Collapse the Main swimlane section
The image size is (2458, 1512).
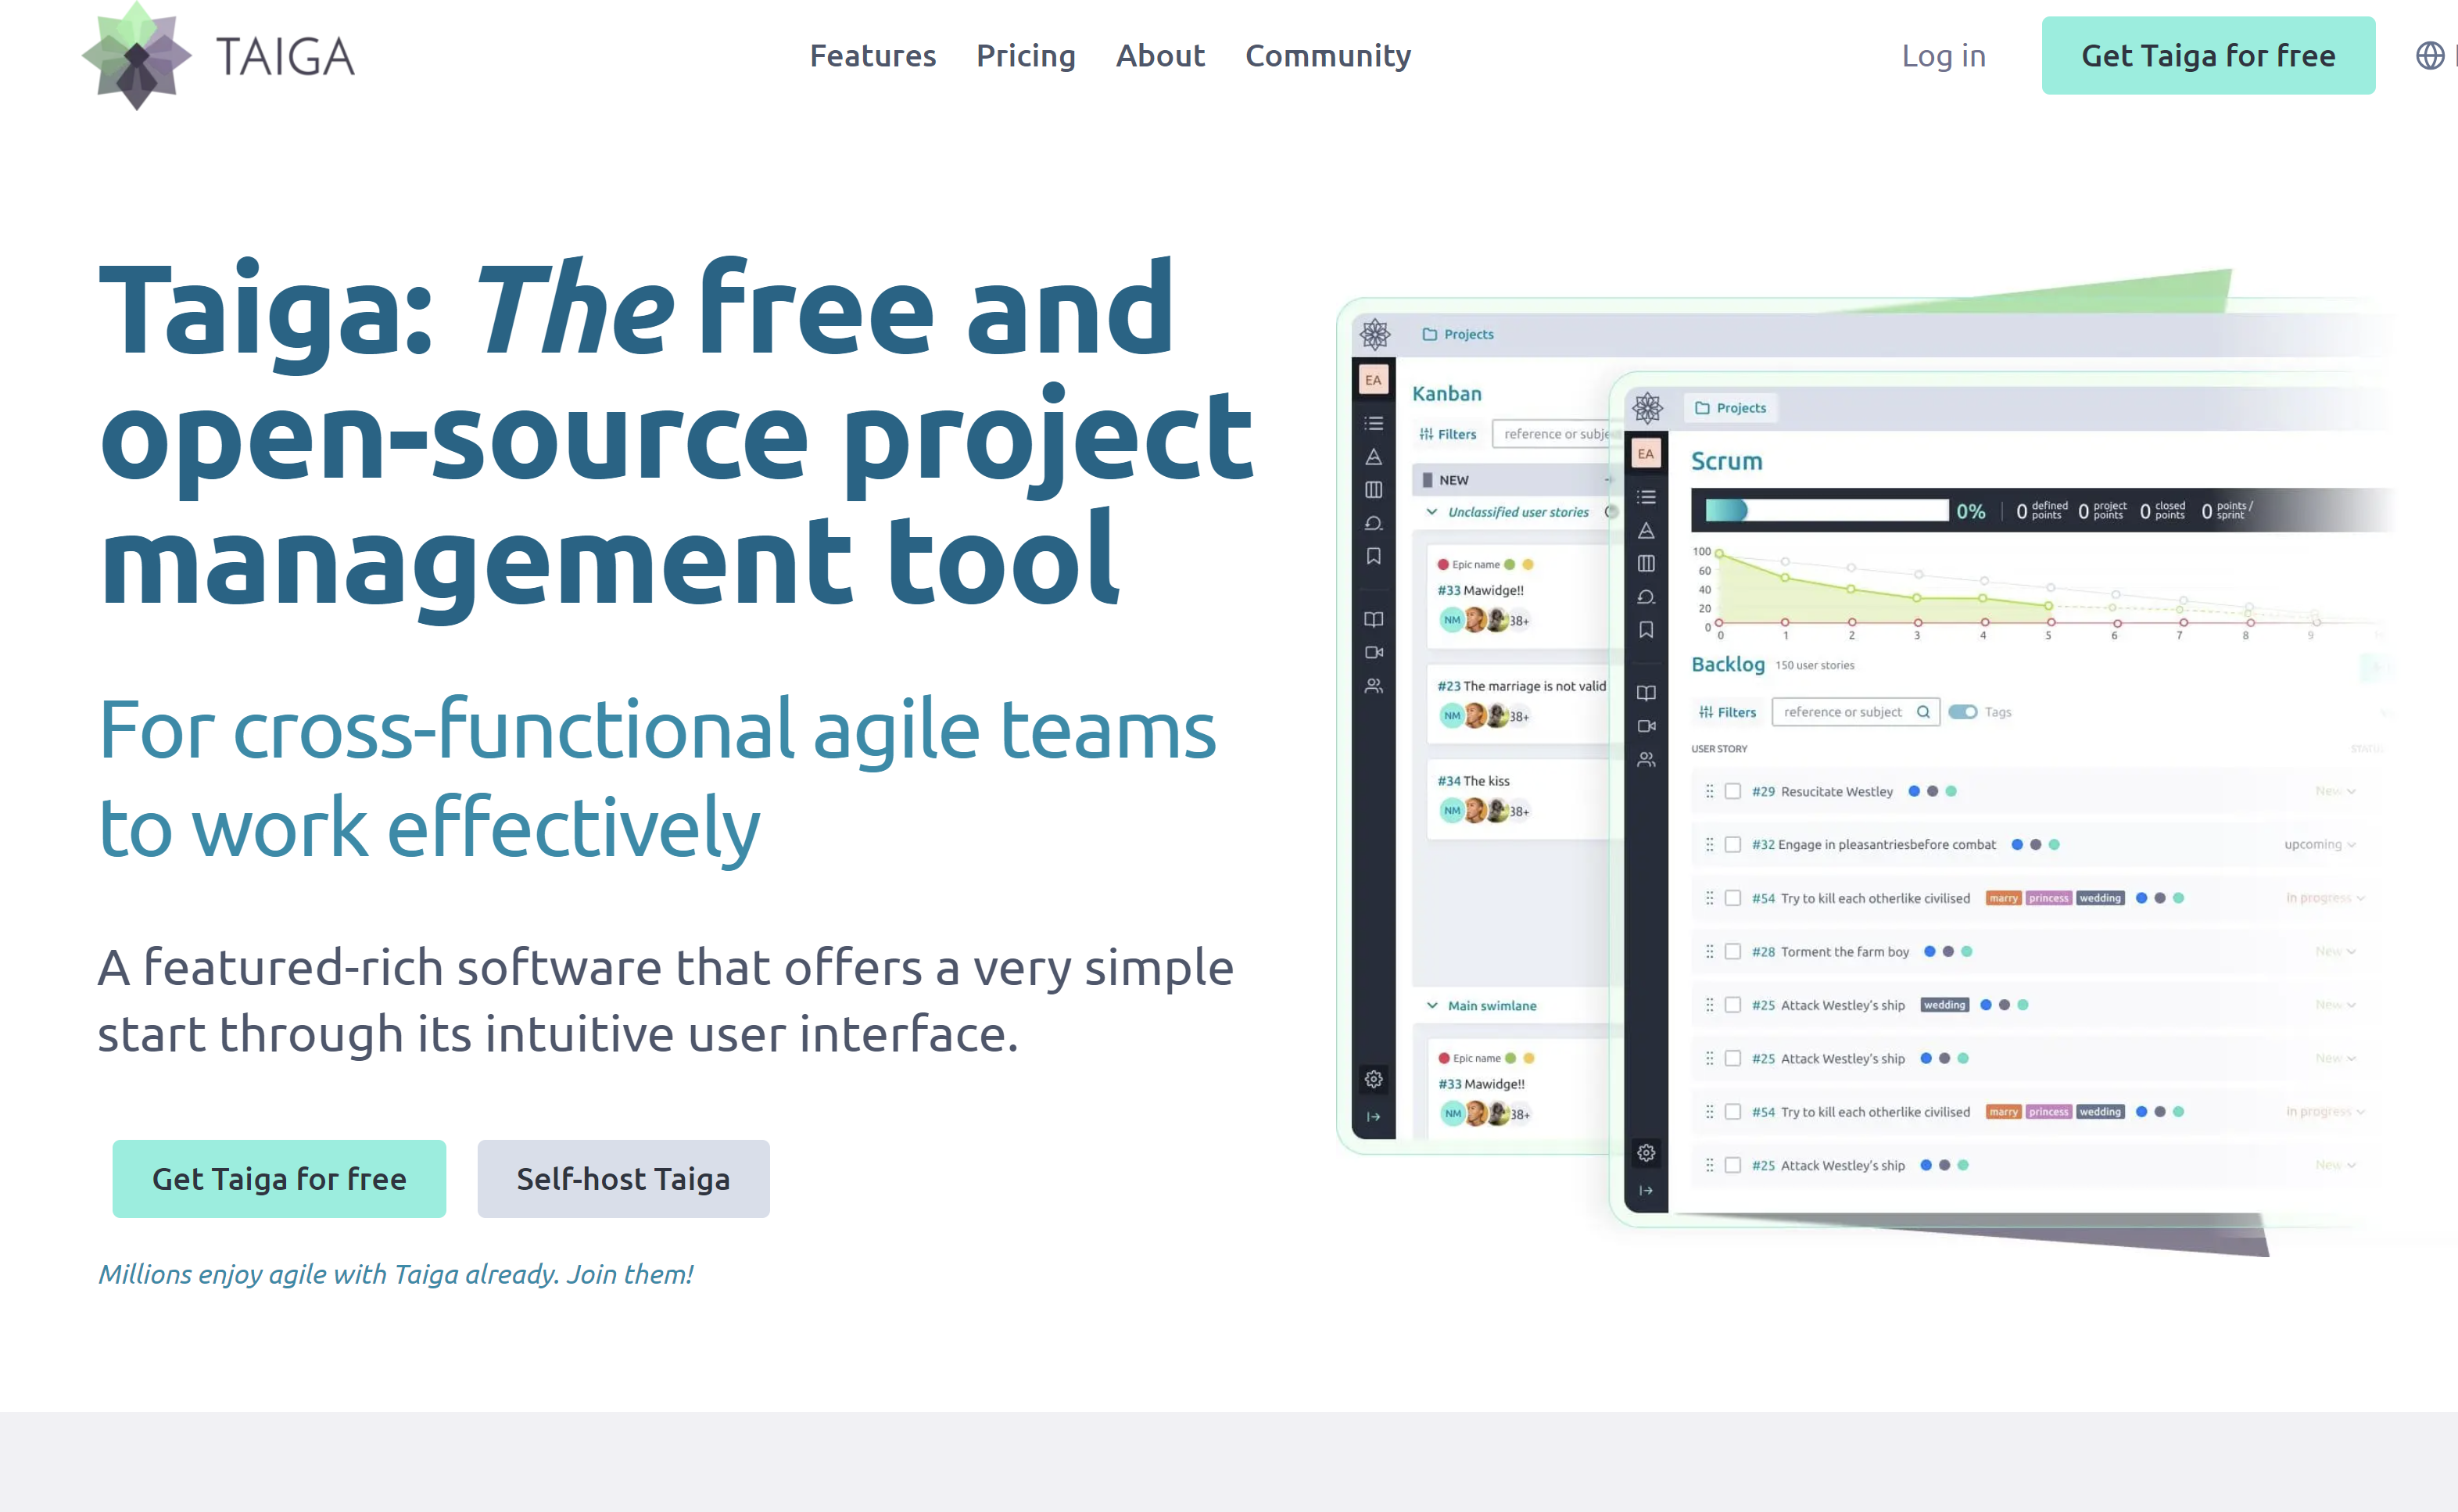point(1432,1006)
